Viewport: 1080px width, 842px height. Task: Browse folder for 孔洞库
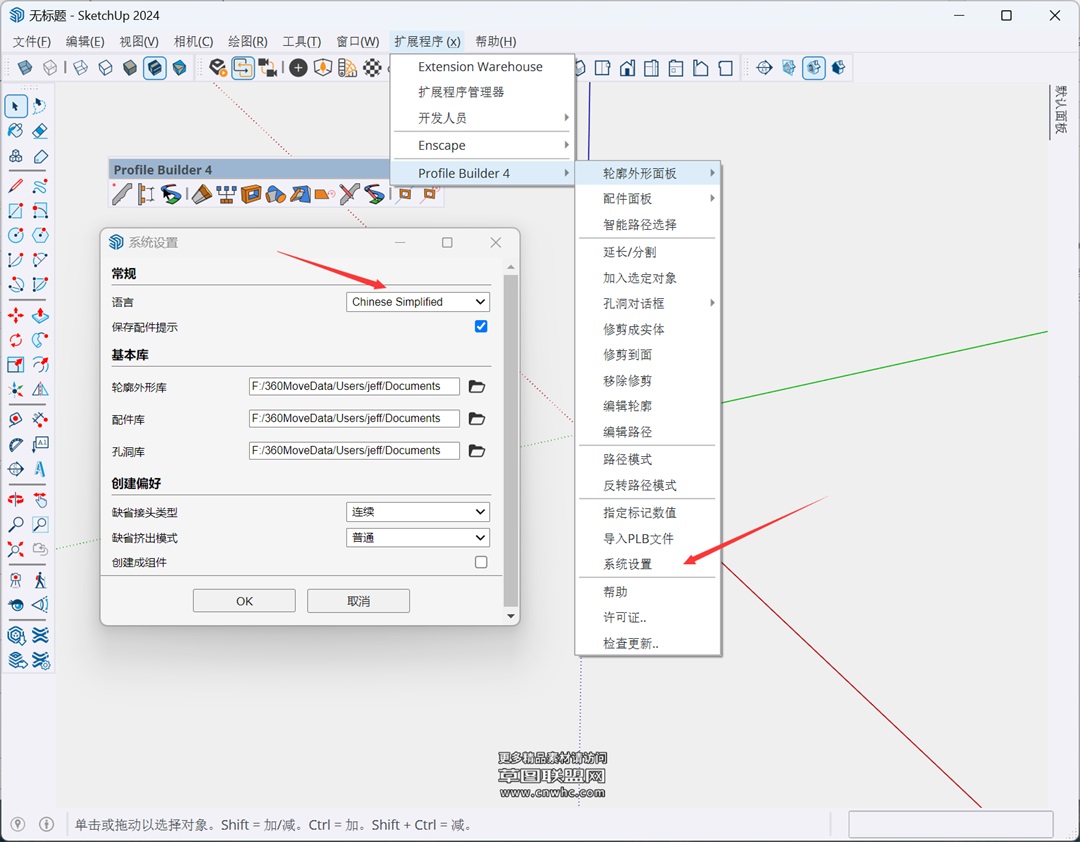click(477, 451)
